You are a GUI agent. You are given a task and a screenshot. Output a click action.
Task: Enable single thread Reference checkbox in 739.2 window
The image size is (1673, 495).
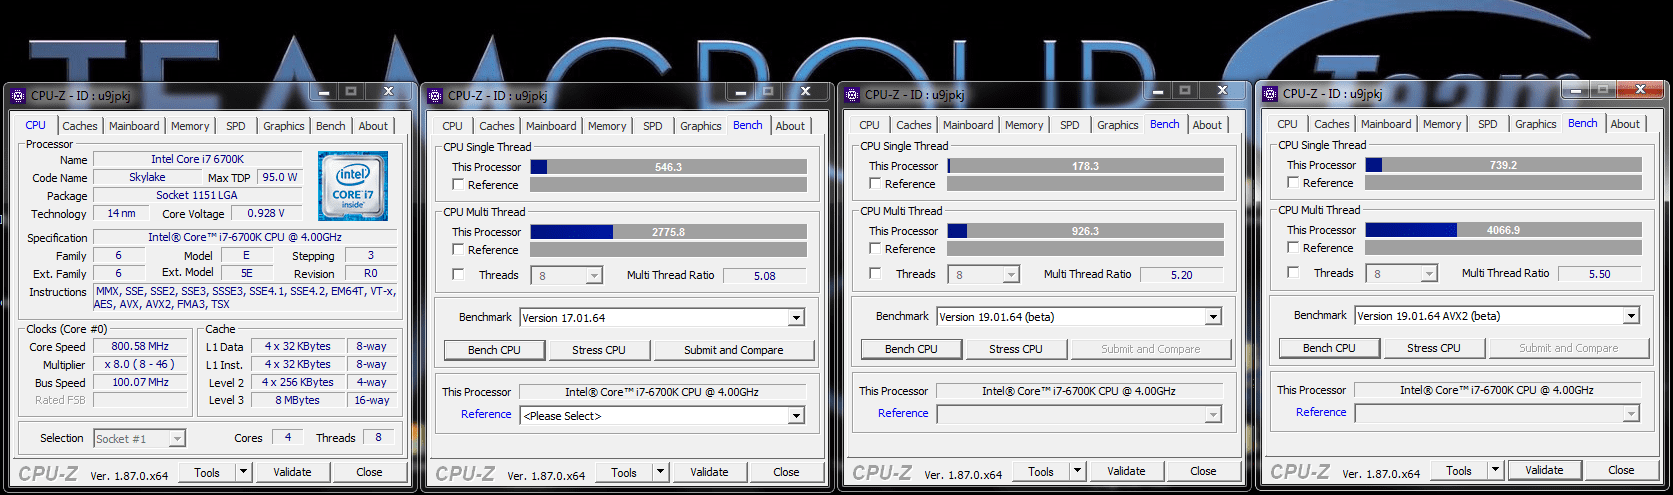coord(1293,183)
